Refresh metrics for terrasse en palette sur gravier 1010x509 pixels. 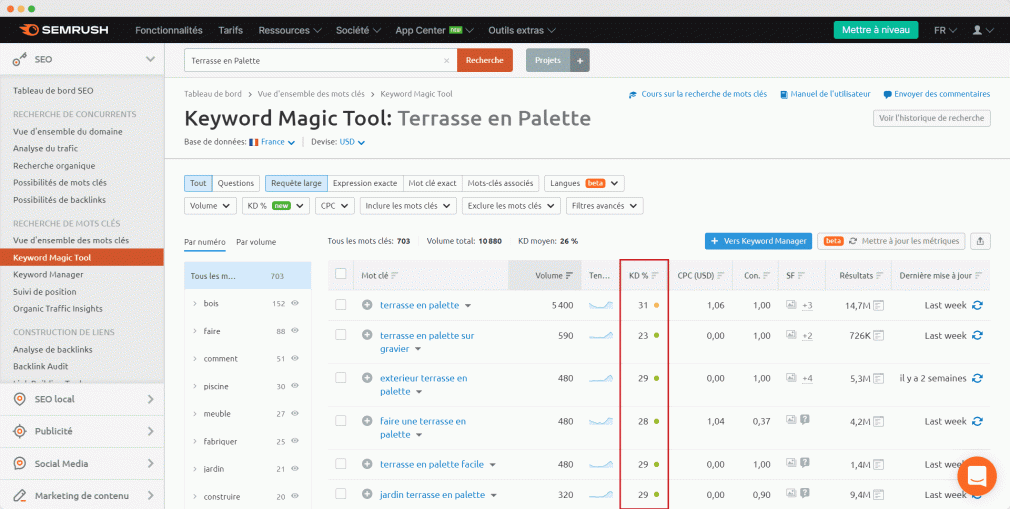pyautogui.click(x=977, y=336)
